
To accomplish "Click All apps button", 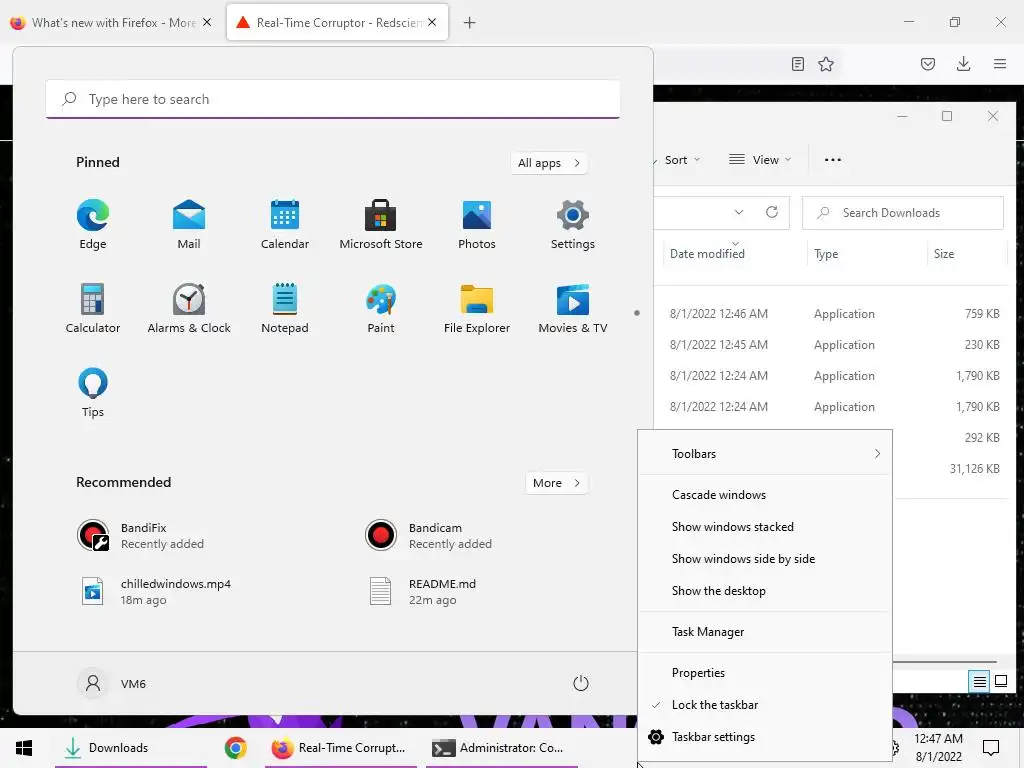I will point(549,163).
